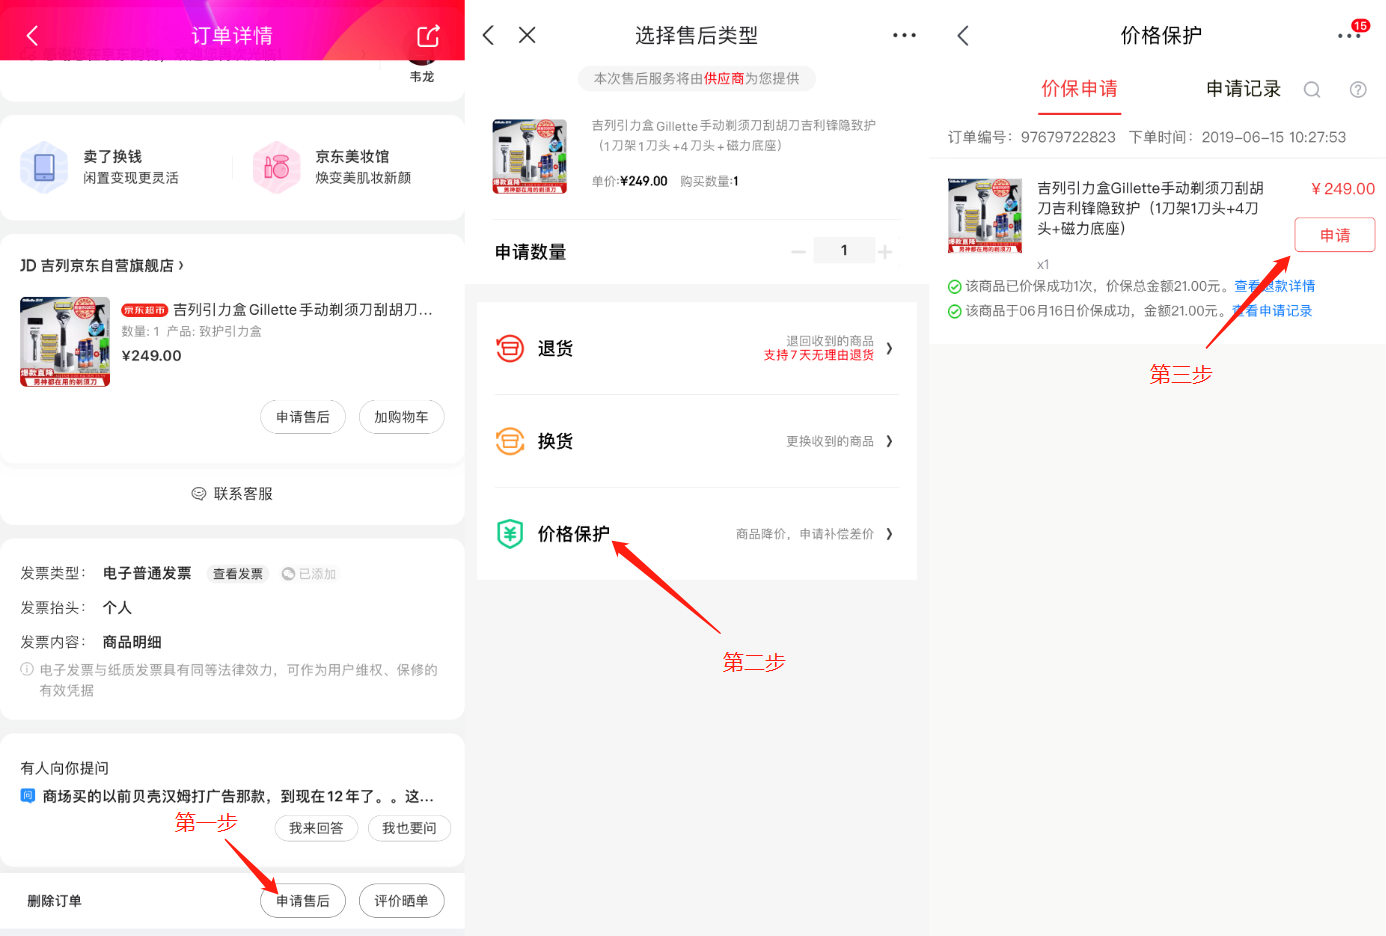This screenshot has width=1386, height=936.
Task: Tap the ¥249.00 price on 价格保护
Action: click(x=1343, y=188)
